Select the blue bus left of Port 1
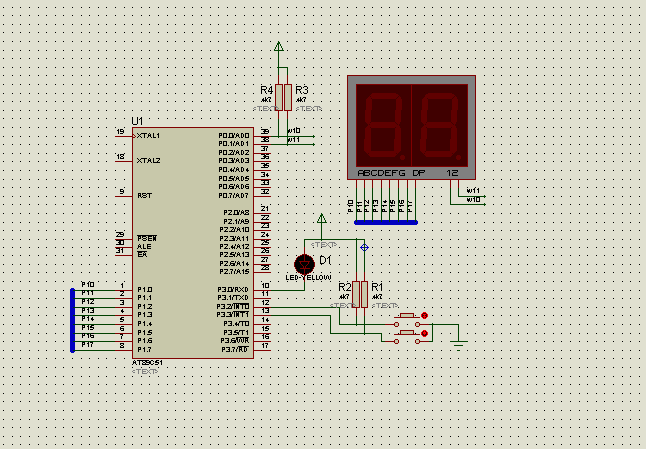This screenshot has width=646, height=449. tap(73, 320)
